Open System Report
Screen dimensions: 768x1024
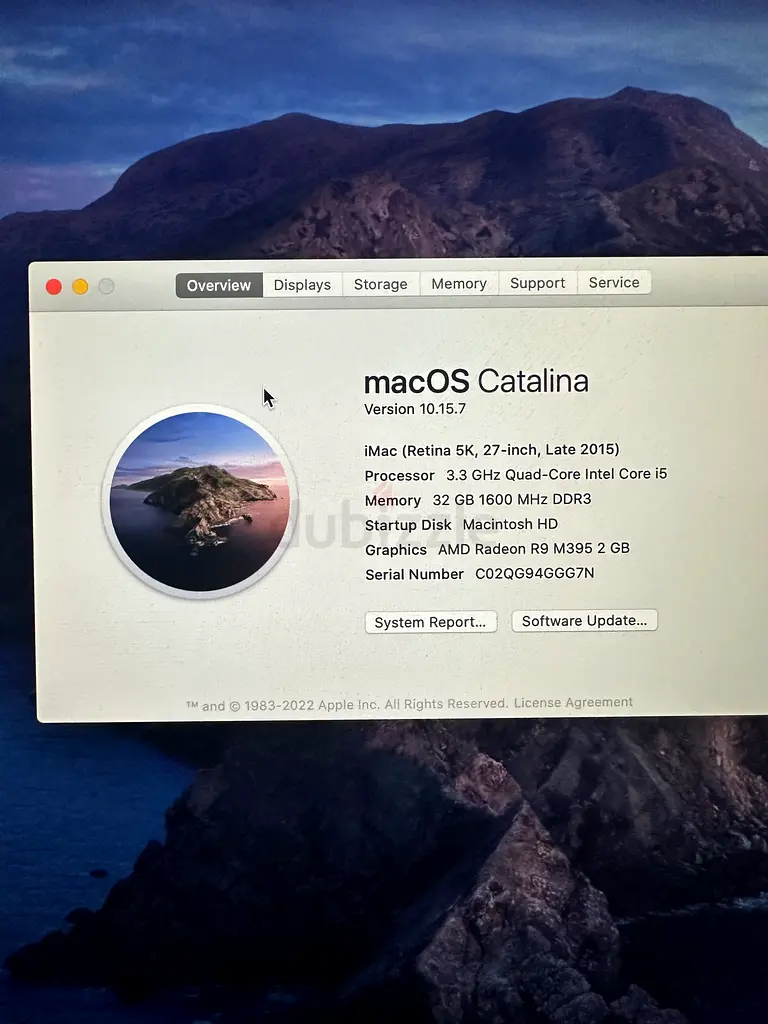point(430,622)
